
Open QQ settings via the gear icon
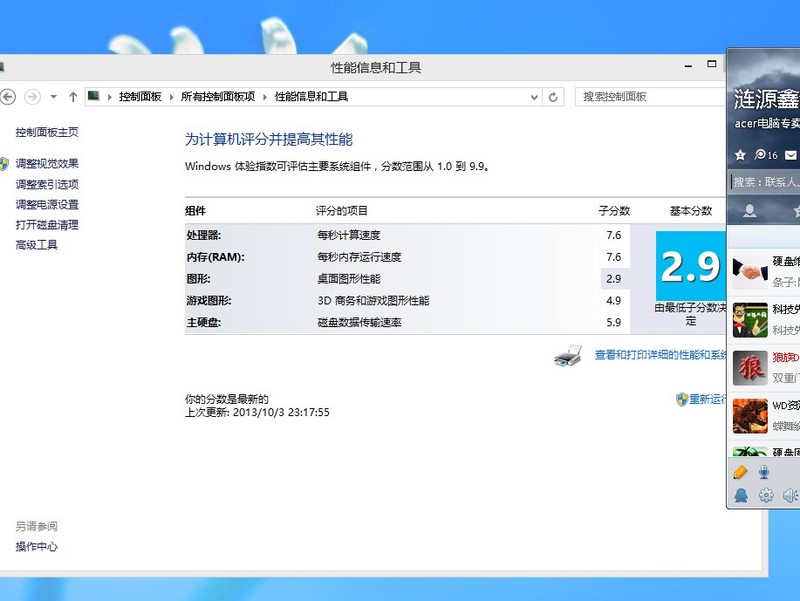[766, 495]
